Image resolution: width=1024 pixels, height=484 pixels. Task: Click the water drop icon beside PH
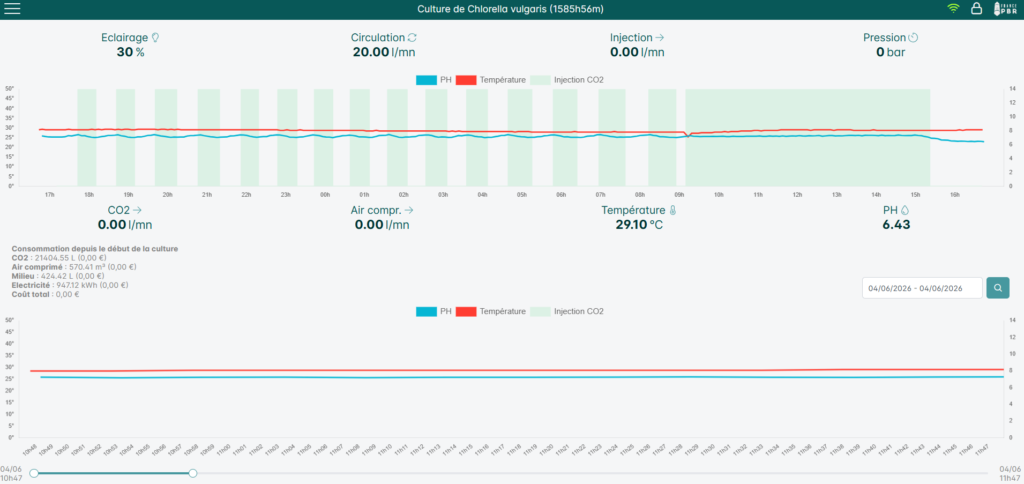pos(904,210)
